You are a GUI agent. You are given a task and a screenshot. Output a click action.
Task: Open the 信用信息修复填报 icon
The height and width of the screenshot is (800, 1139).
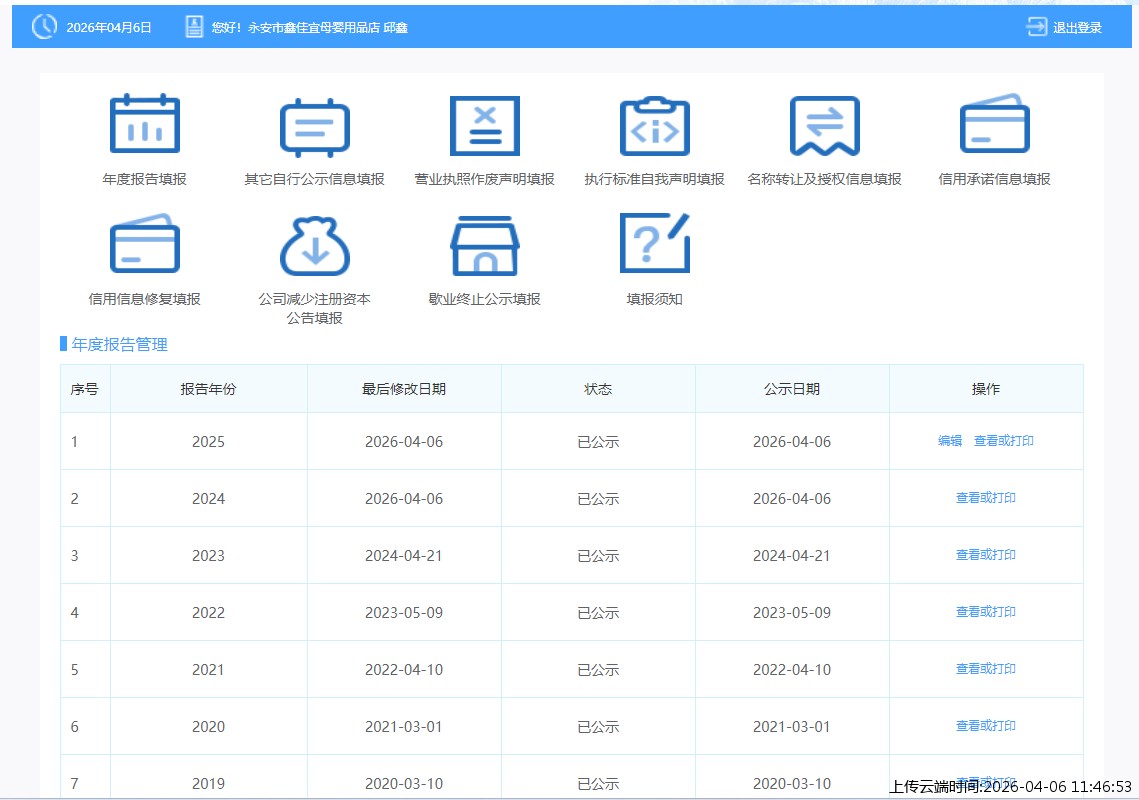pos(144,245)
